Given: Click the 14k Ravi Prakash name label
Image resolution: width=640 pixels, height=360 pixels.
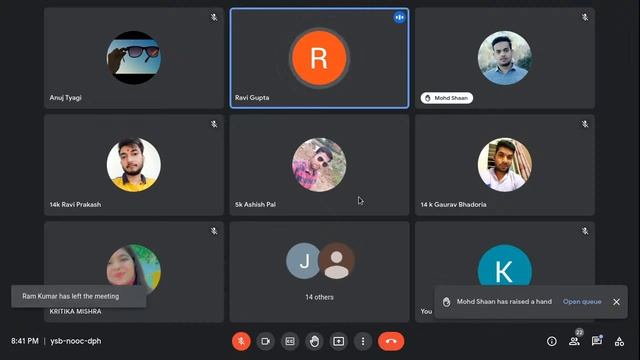Looking at the screenshot, I should coord(75,204).
